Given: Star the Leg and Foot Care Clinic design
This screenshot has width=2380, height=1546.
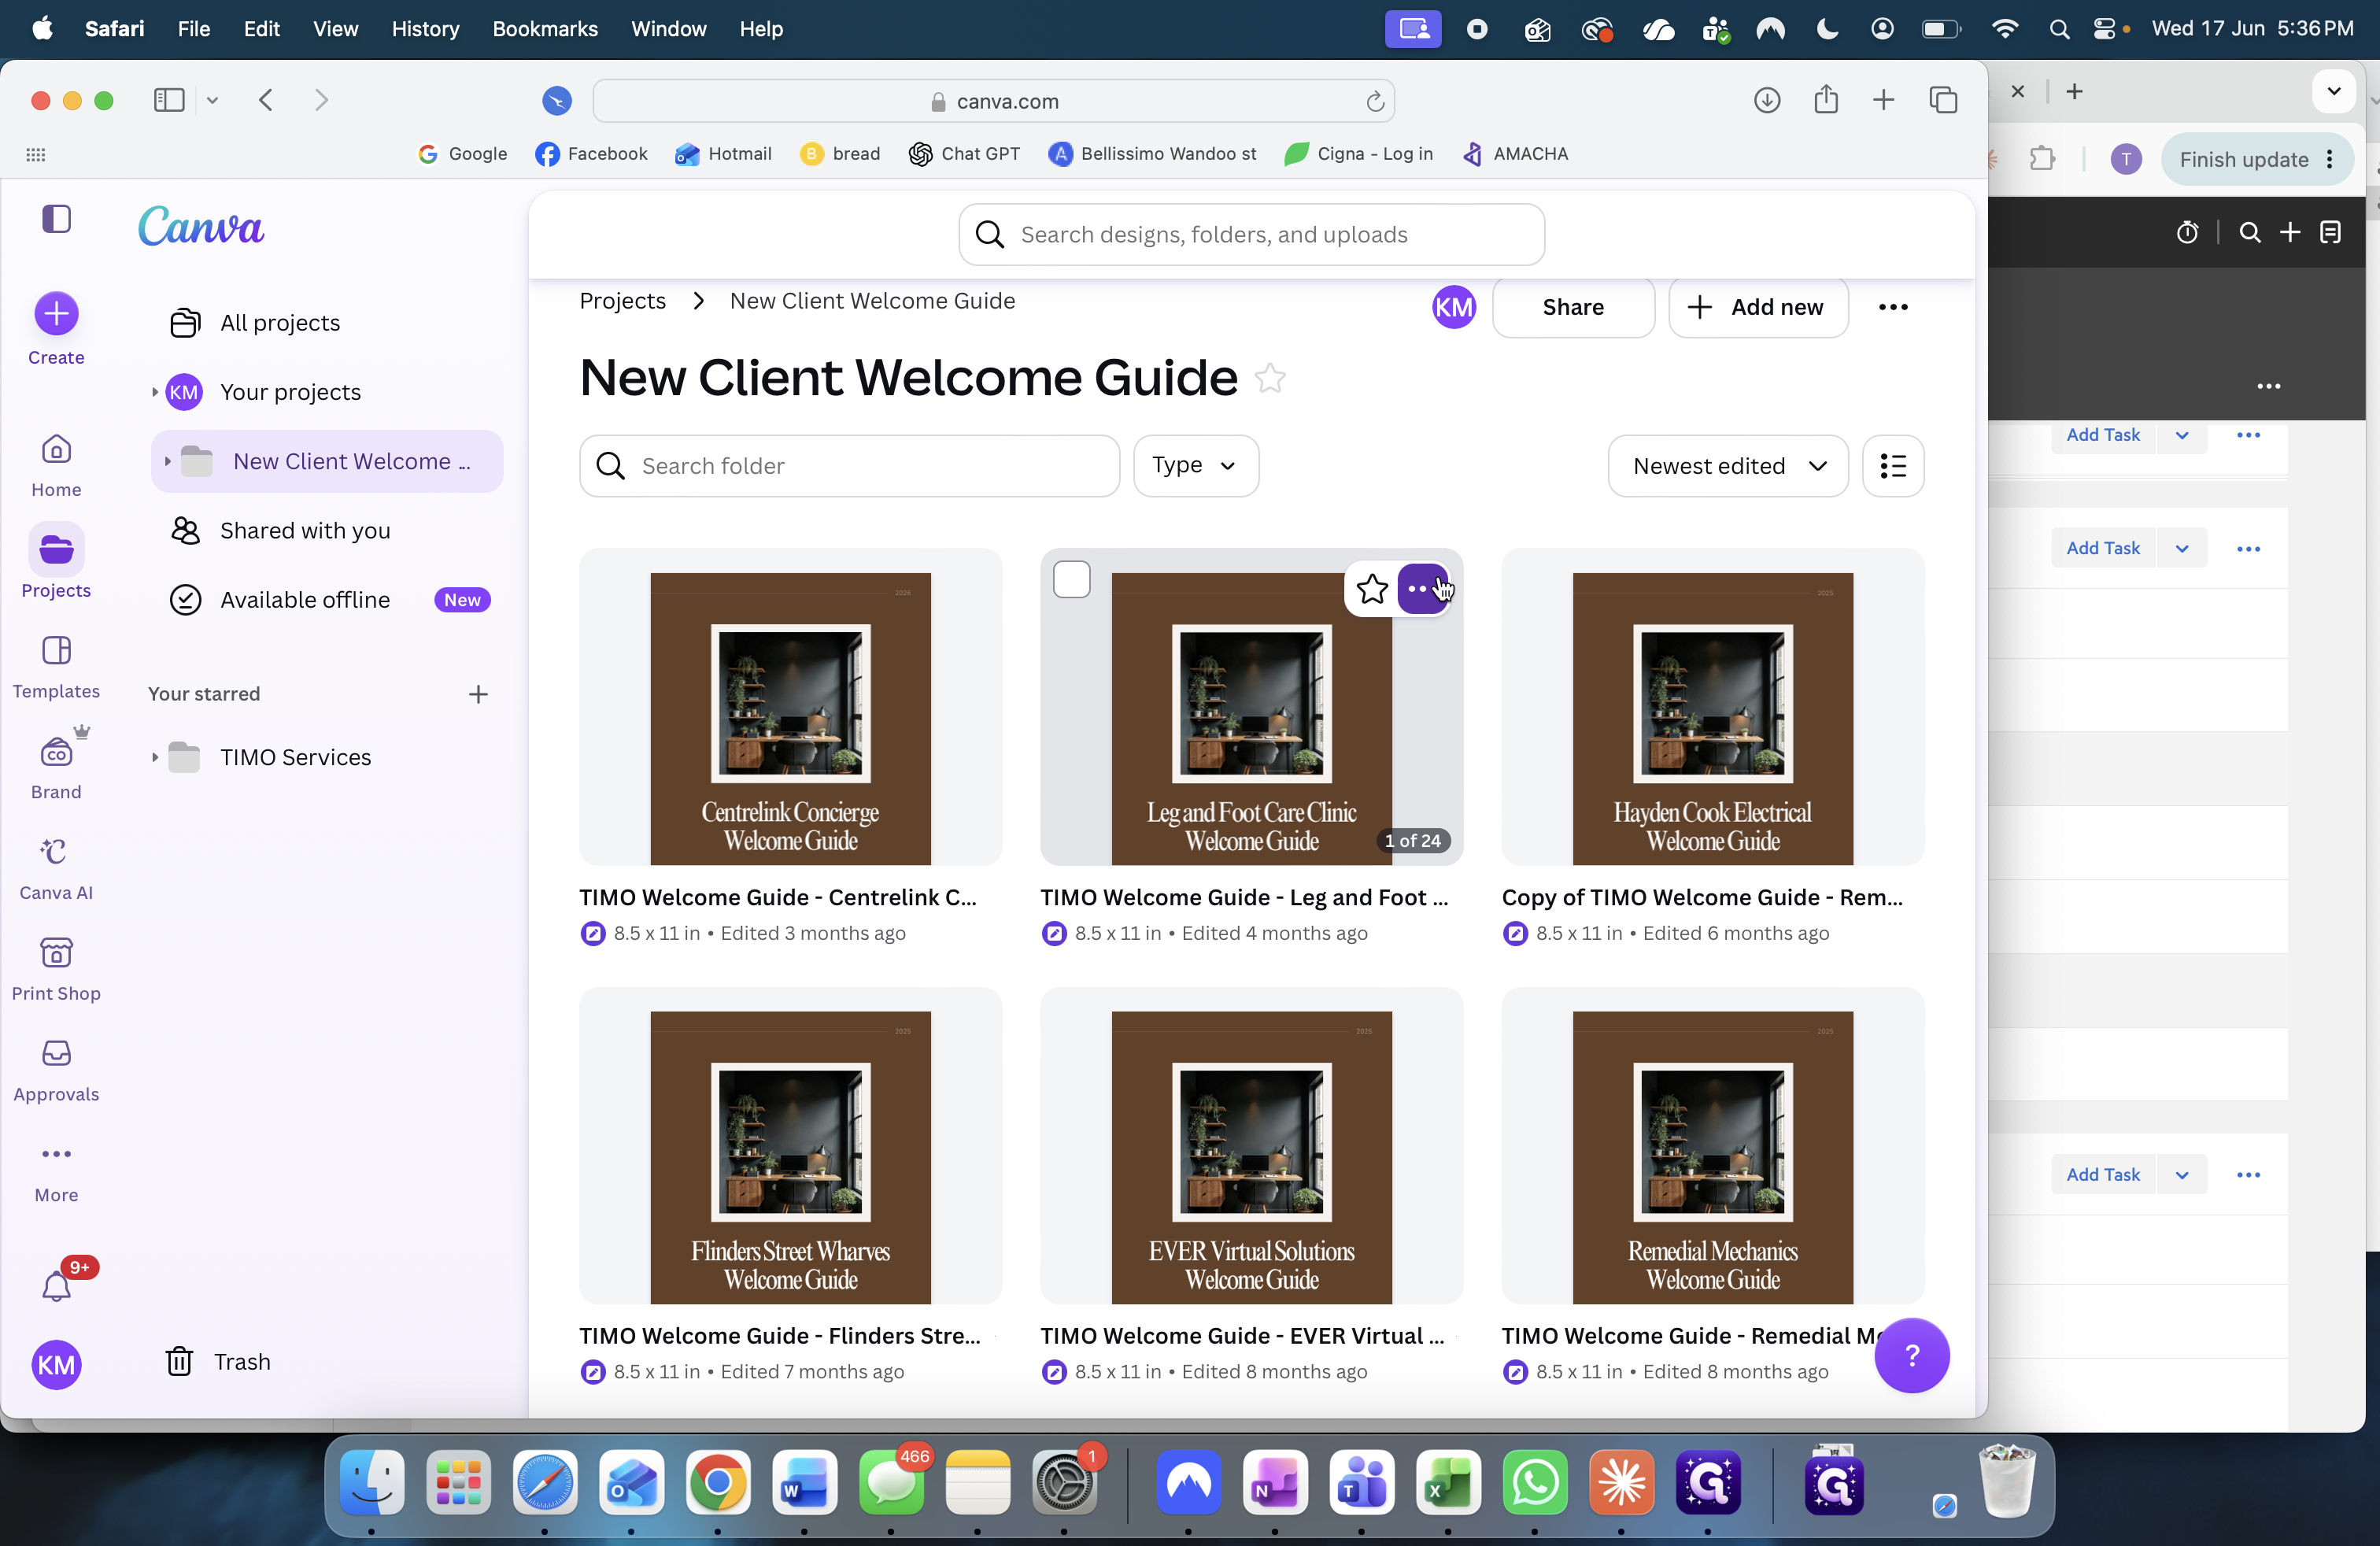Looking at the screenshot, I should pyautogui.click(x=1372, y=589).
